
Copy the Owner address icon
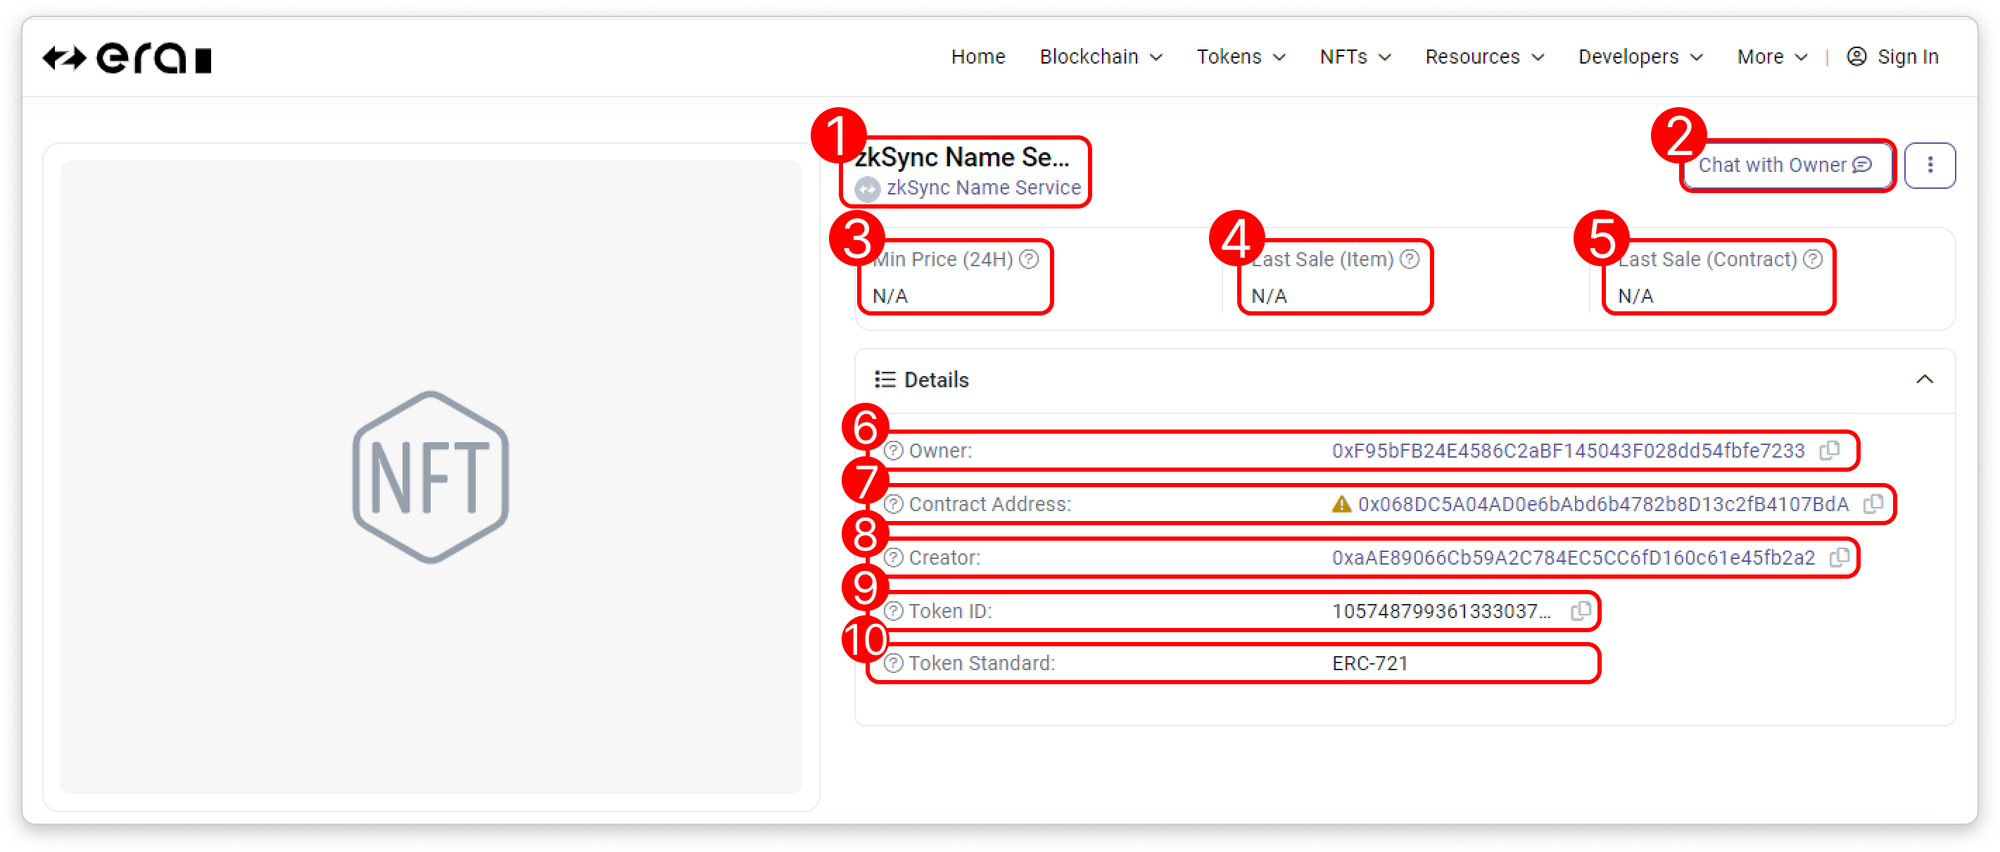(1829, 451)
